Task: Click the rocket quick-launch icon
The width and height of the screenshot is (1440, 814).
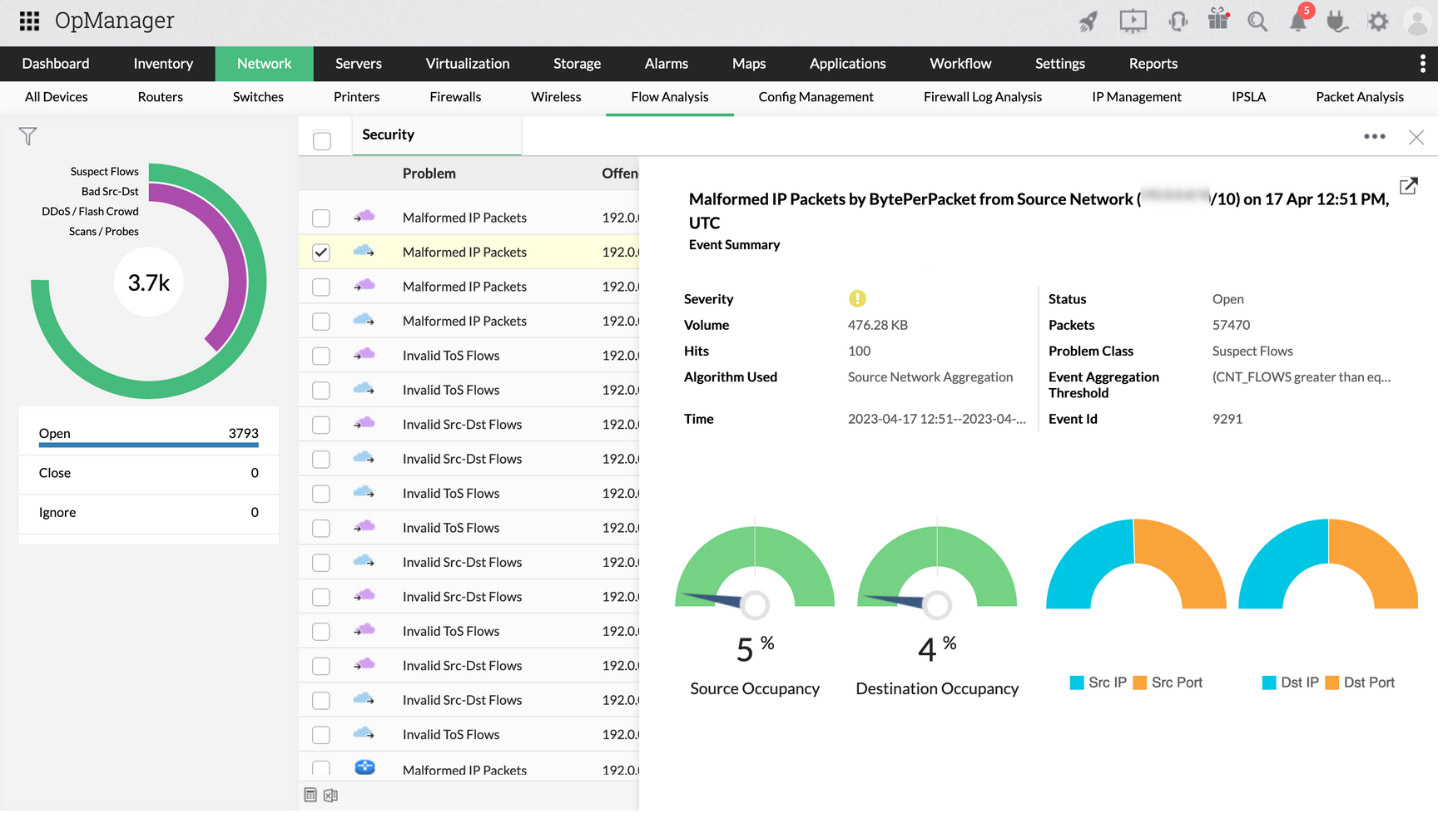Action: pyautogui.click(x=1088, y=21)
